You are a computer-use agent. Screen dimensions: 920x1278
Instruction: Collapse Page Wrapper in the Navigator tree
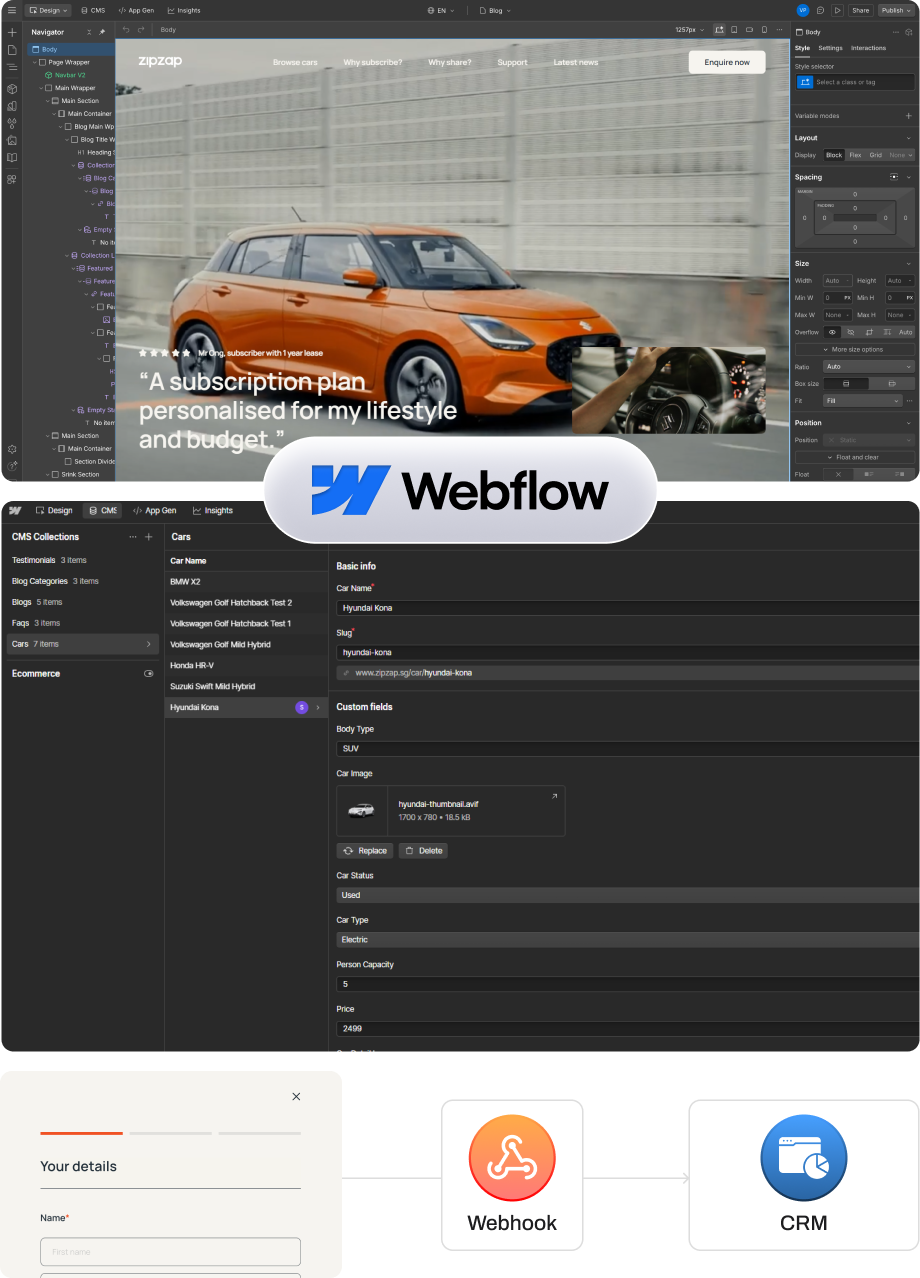[36, 62]
